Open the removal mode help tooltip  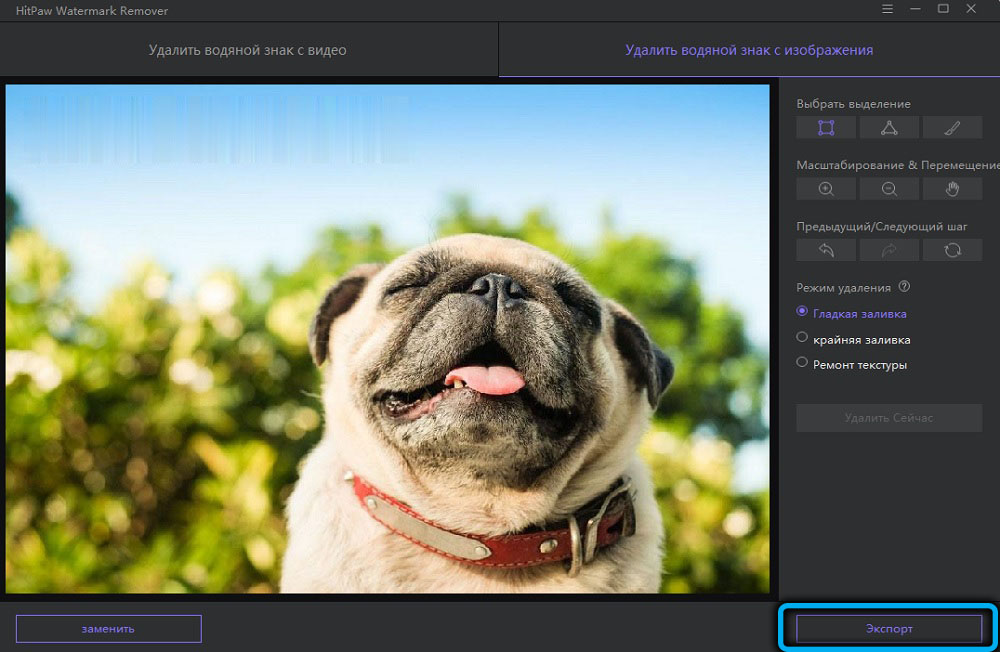click(x=903, y=287)
